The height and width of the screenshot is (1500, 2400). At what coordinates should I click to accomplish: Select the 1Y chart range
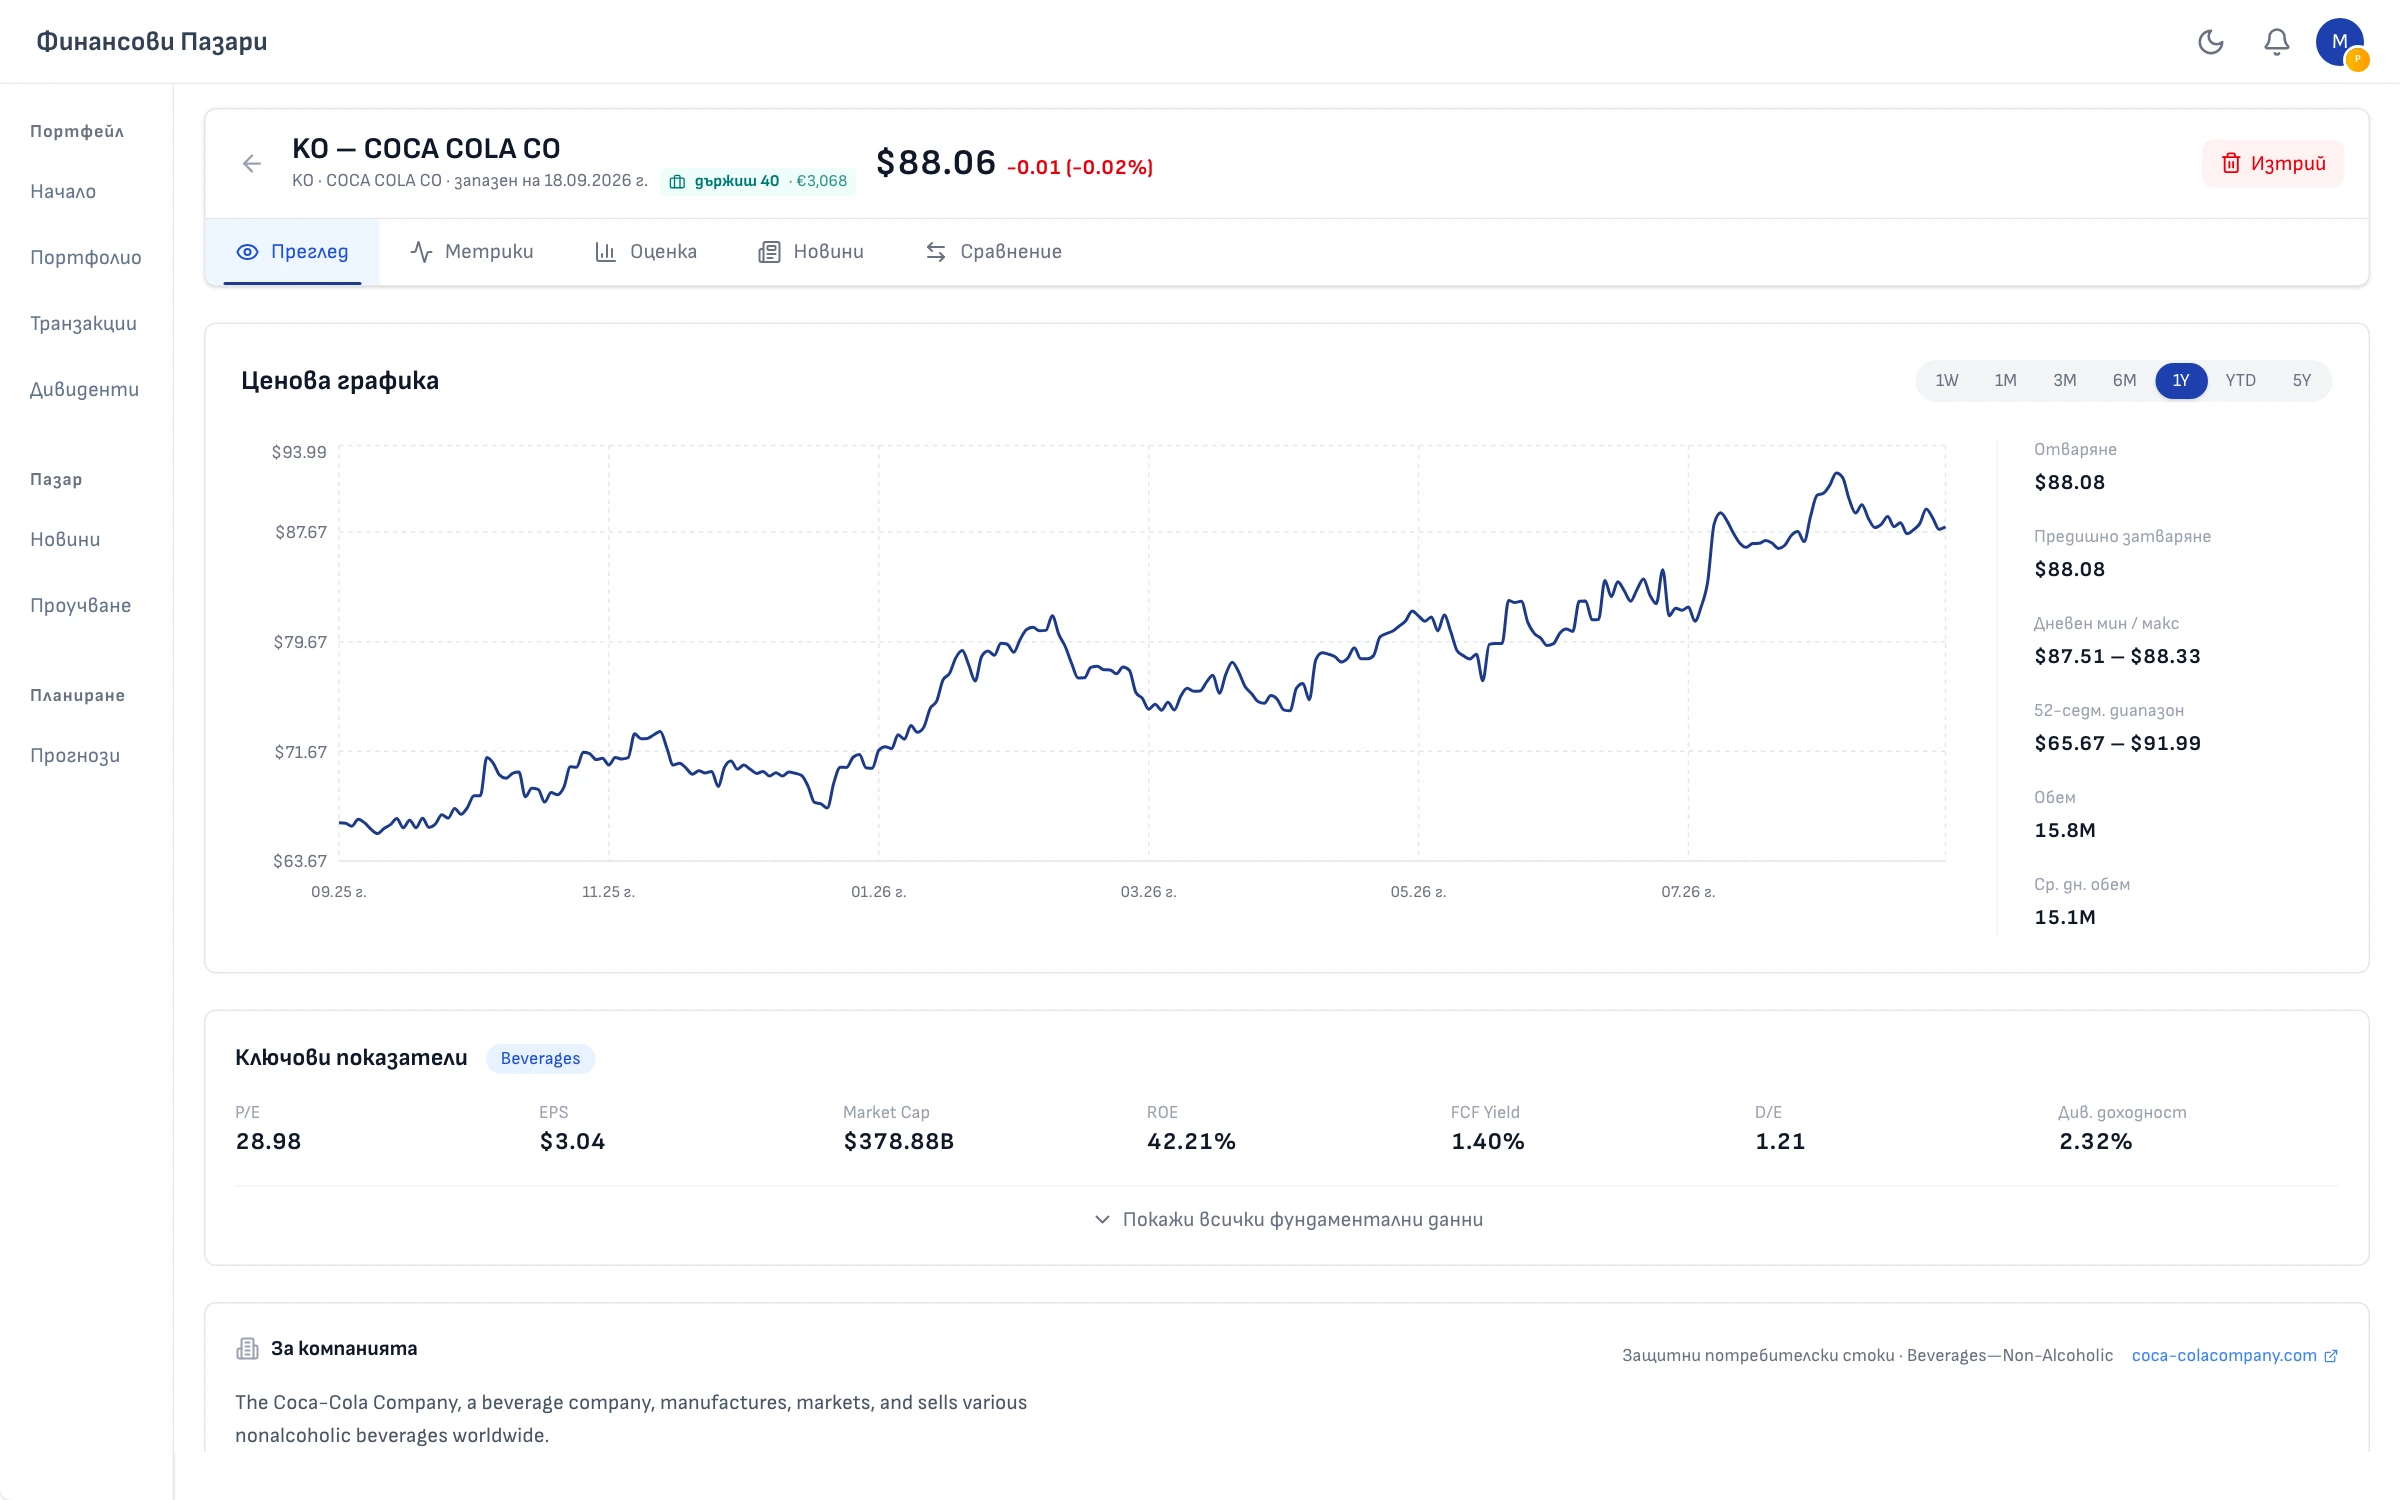pos(2181,381)
